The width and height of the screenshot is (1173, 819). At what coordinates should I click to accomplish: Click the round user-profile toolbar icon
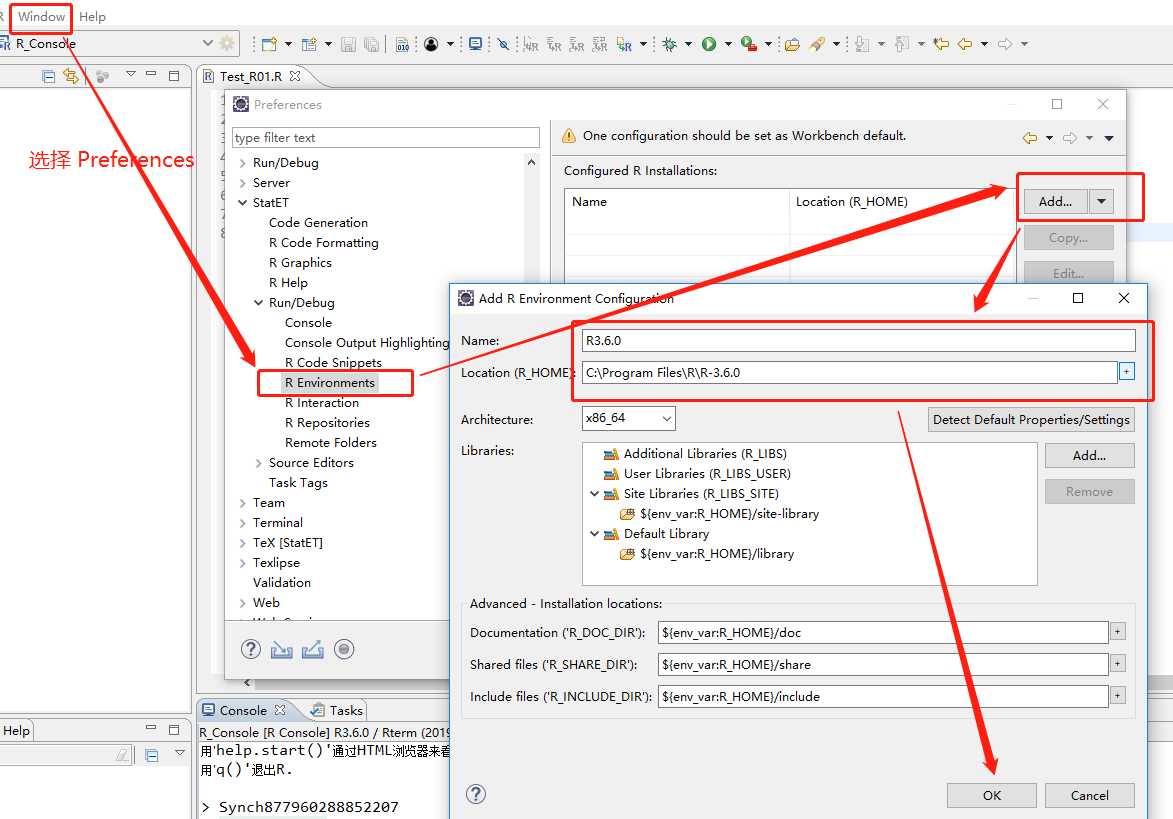tap(431, 44)
